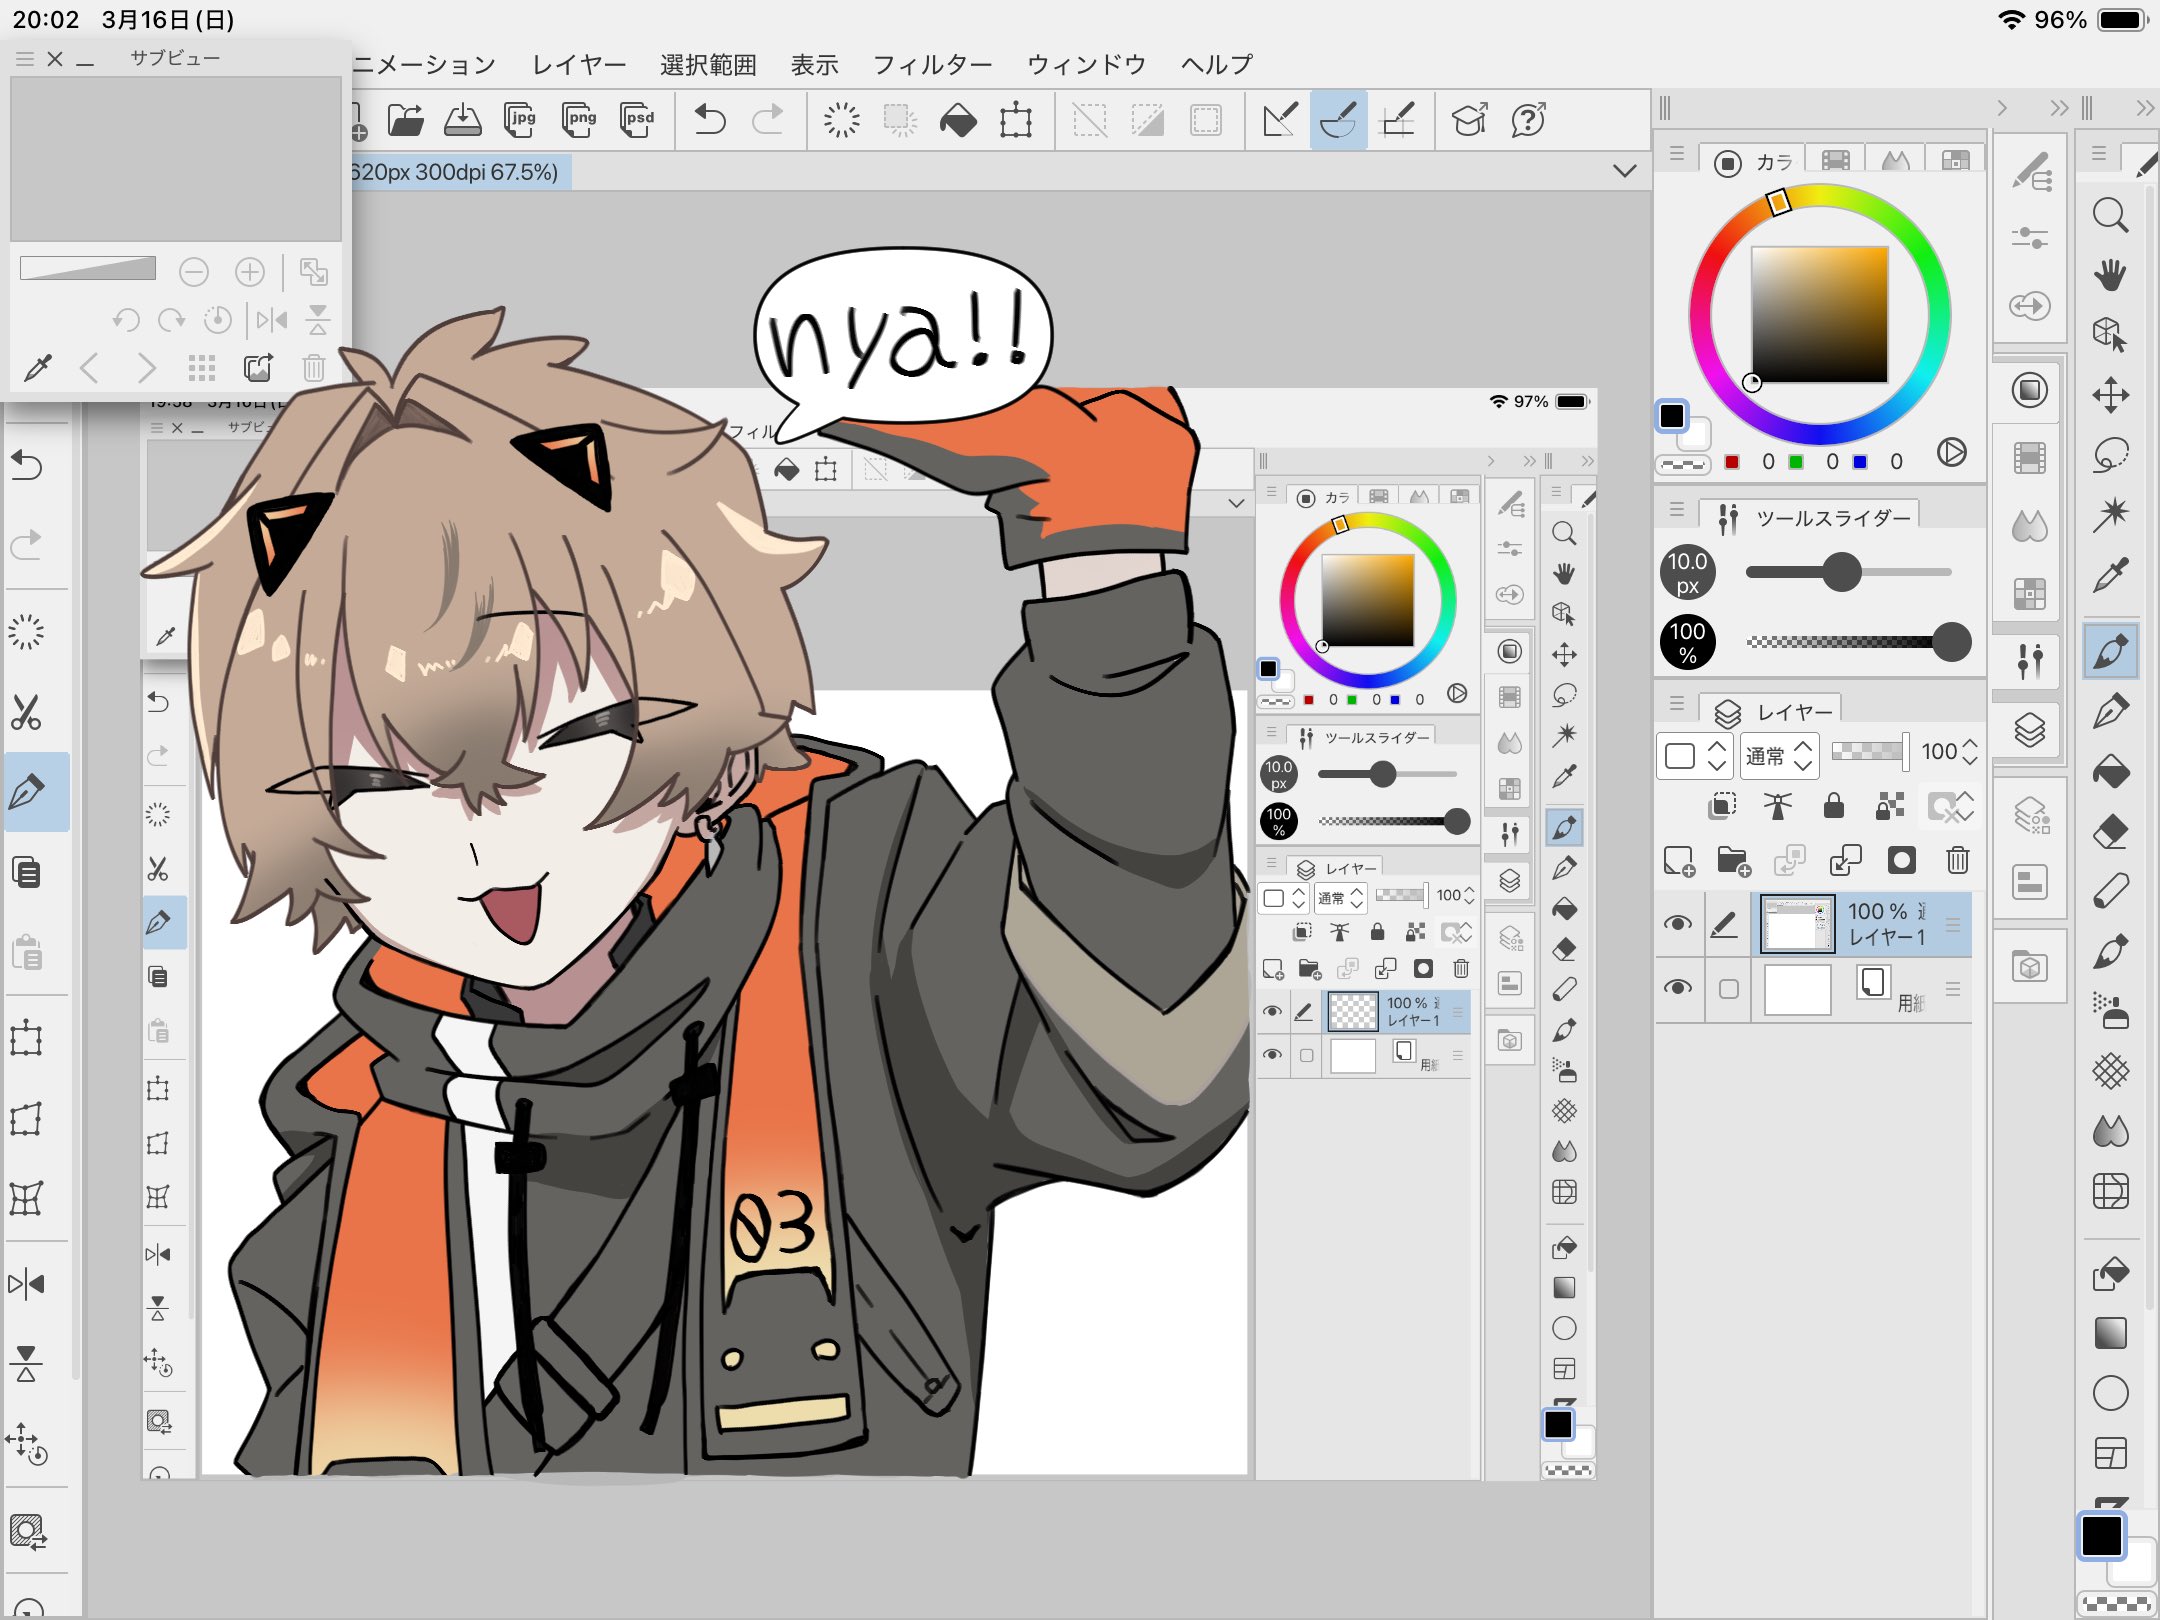Open the ウィンドウ menu

click(1086, 65)
